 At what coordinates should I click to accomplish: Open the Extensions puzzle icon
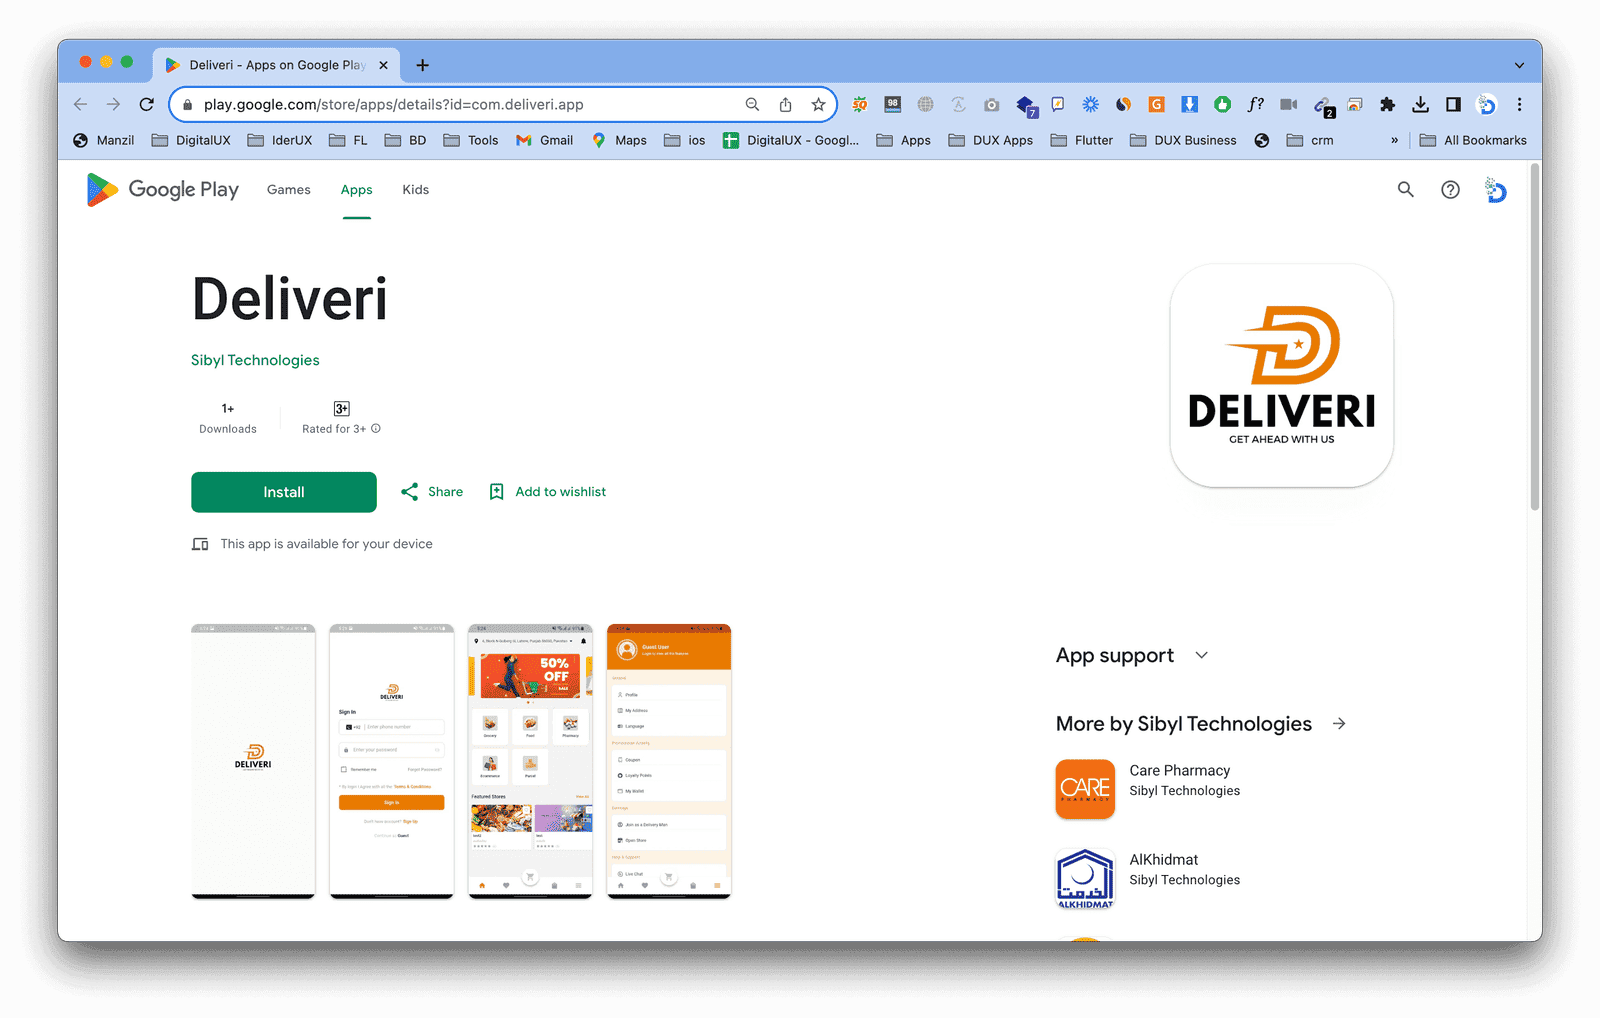(x=1387, y=104)
